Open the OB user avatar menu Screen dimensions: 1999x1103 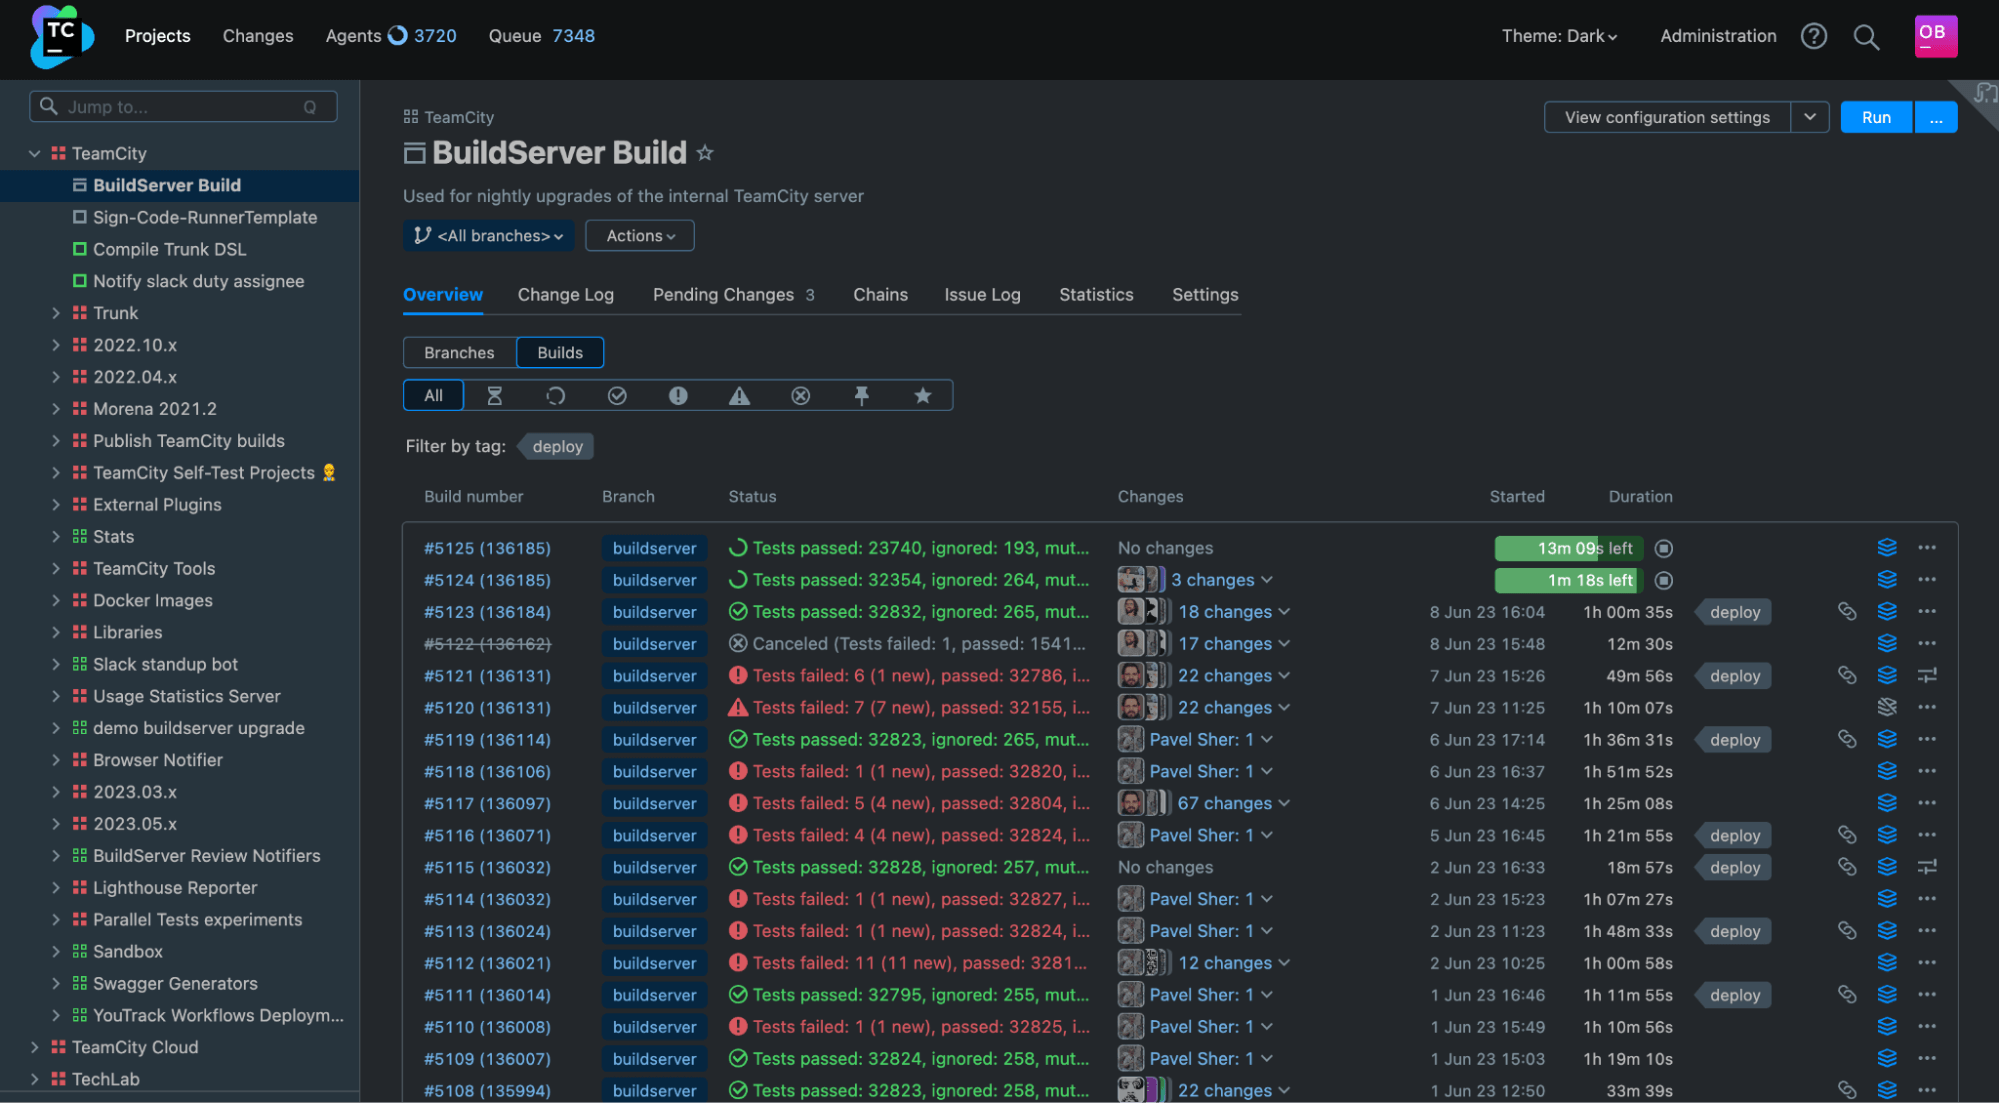coord(1935,36)
